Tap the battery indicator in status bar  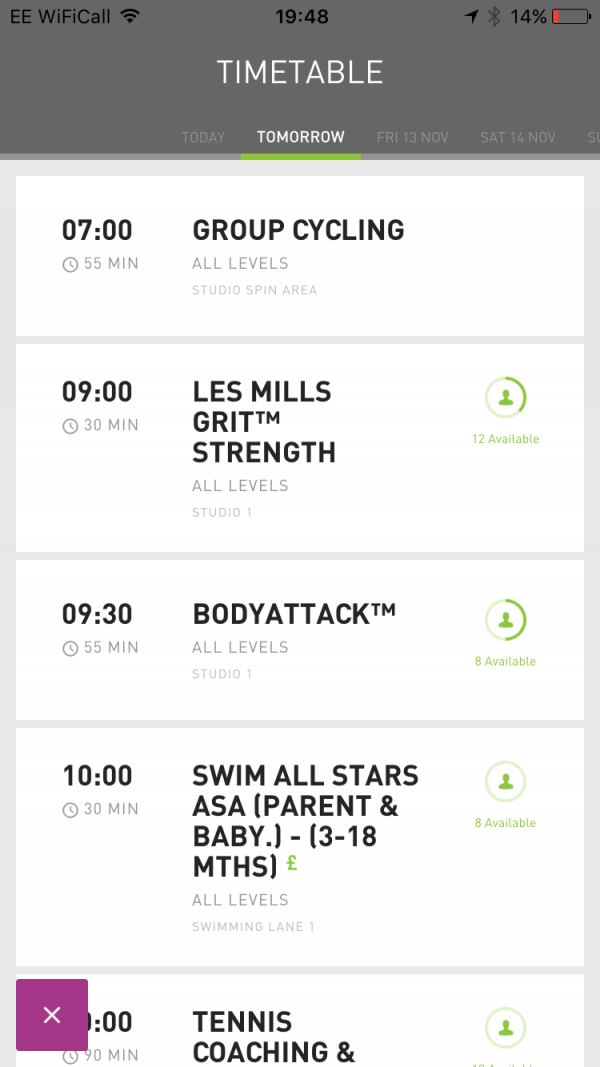(x=570, y=17)
